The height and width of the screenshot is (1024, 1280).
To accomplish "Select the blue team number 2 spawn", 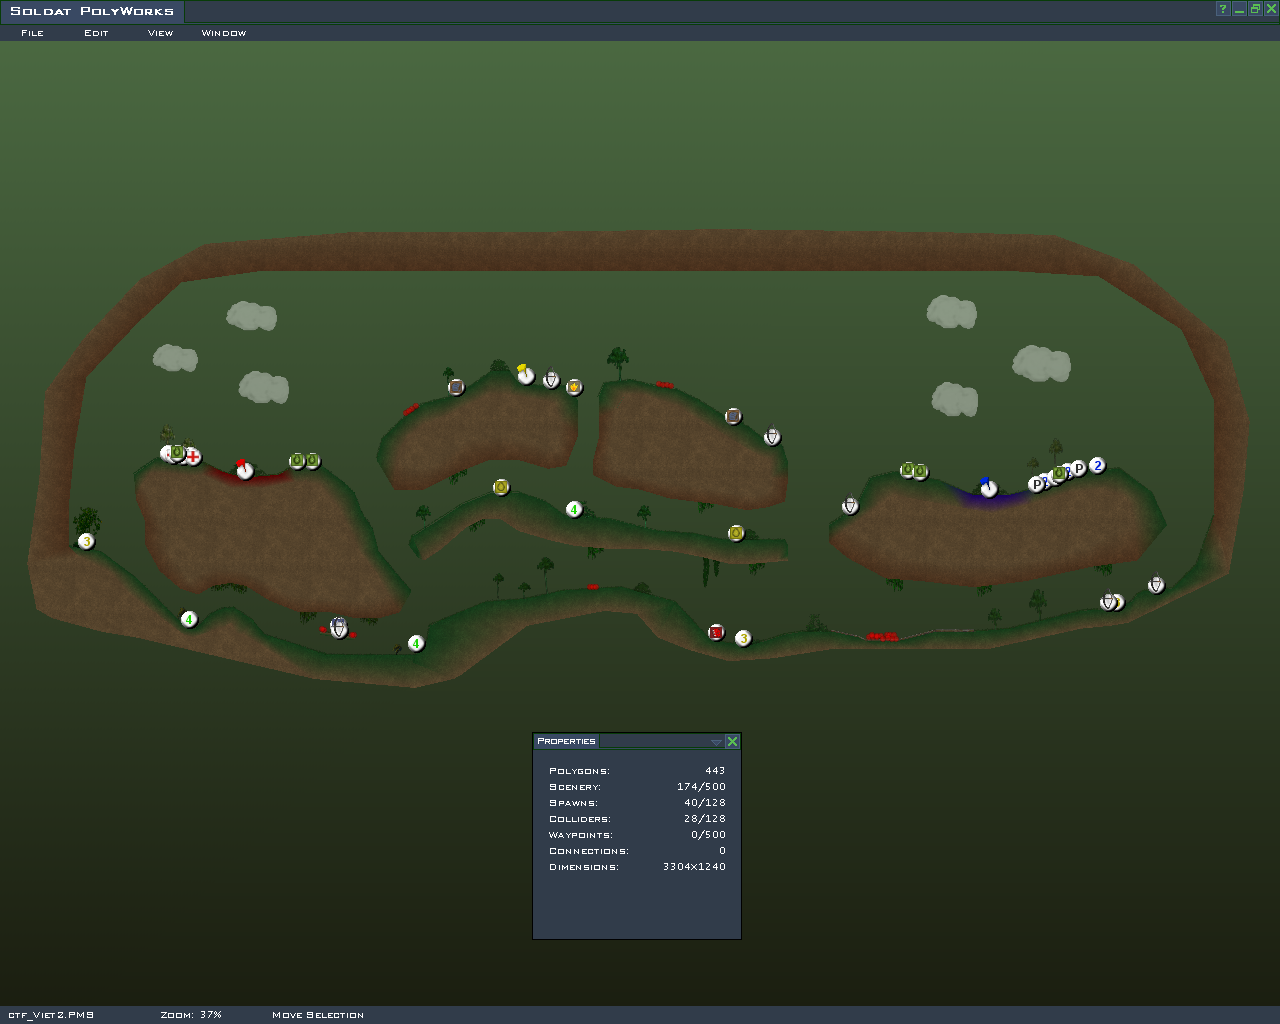I will coord(1097,465).
